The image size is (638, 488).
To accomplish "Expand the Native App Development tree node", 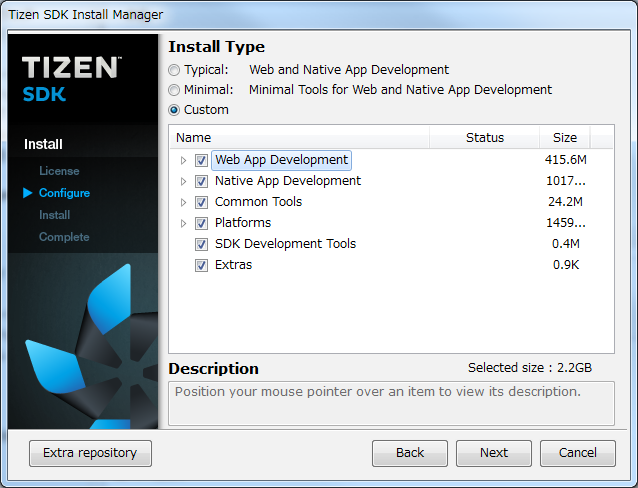I will point(184,181).
